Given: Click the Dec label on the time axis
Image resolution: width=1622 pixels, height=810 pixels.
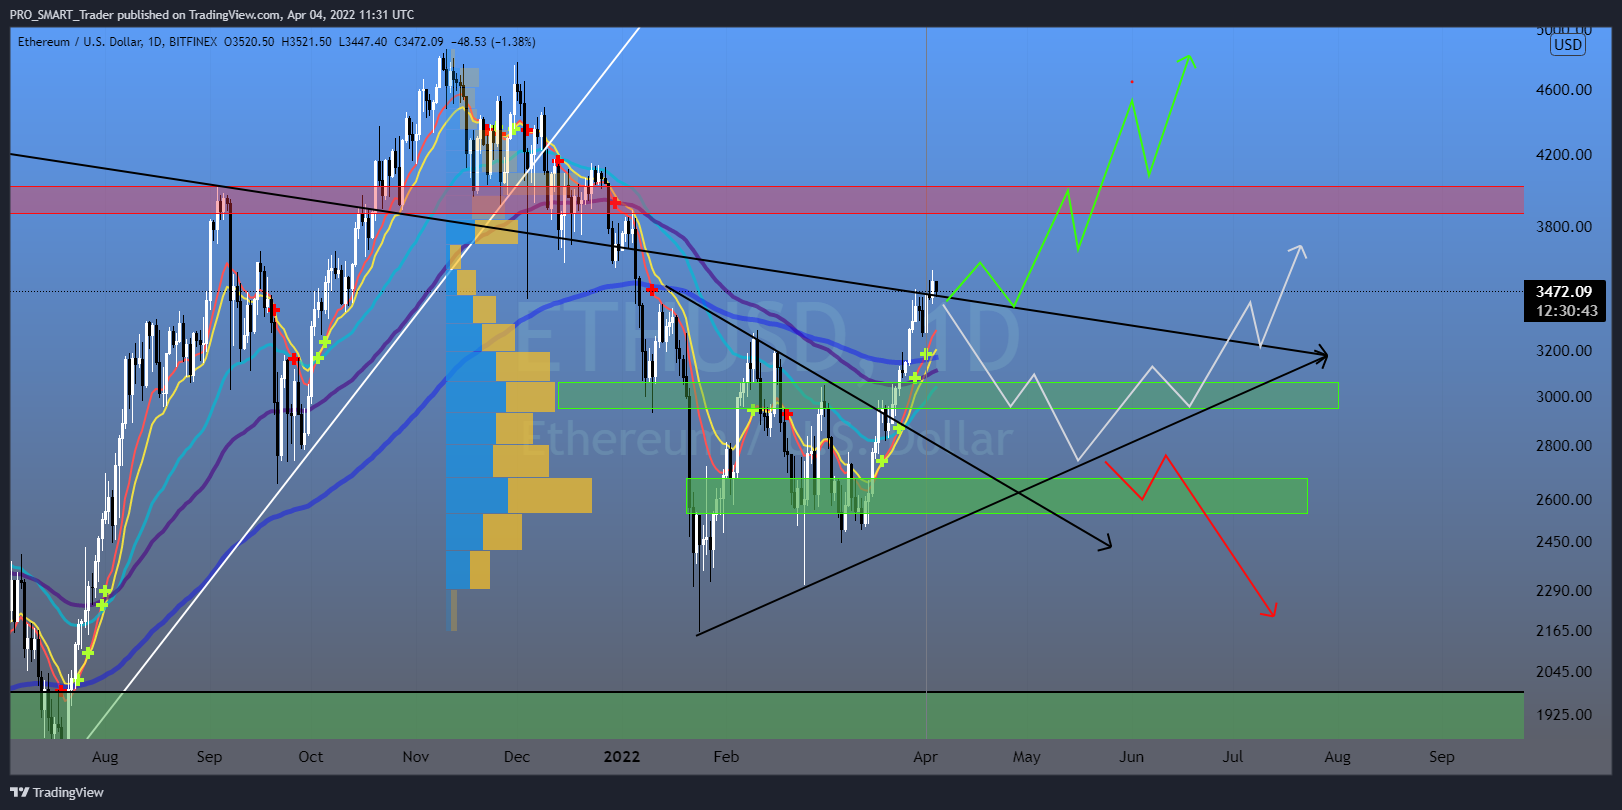Looking at the screenshot, I should click(517, 757).
